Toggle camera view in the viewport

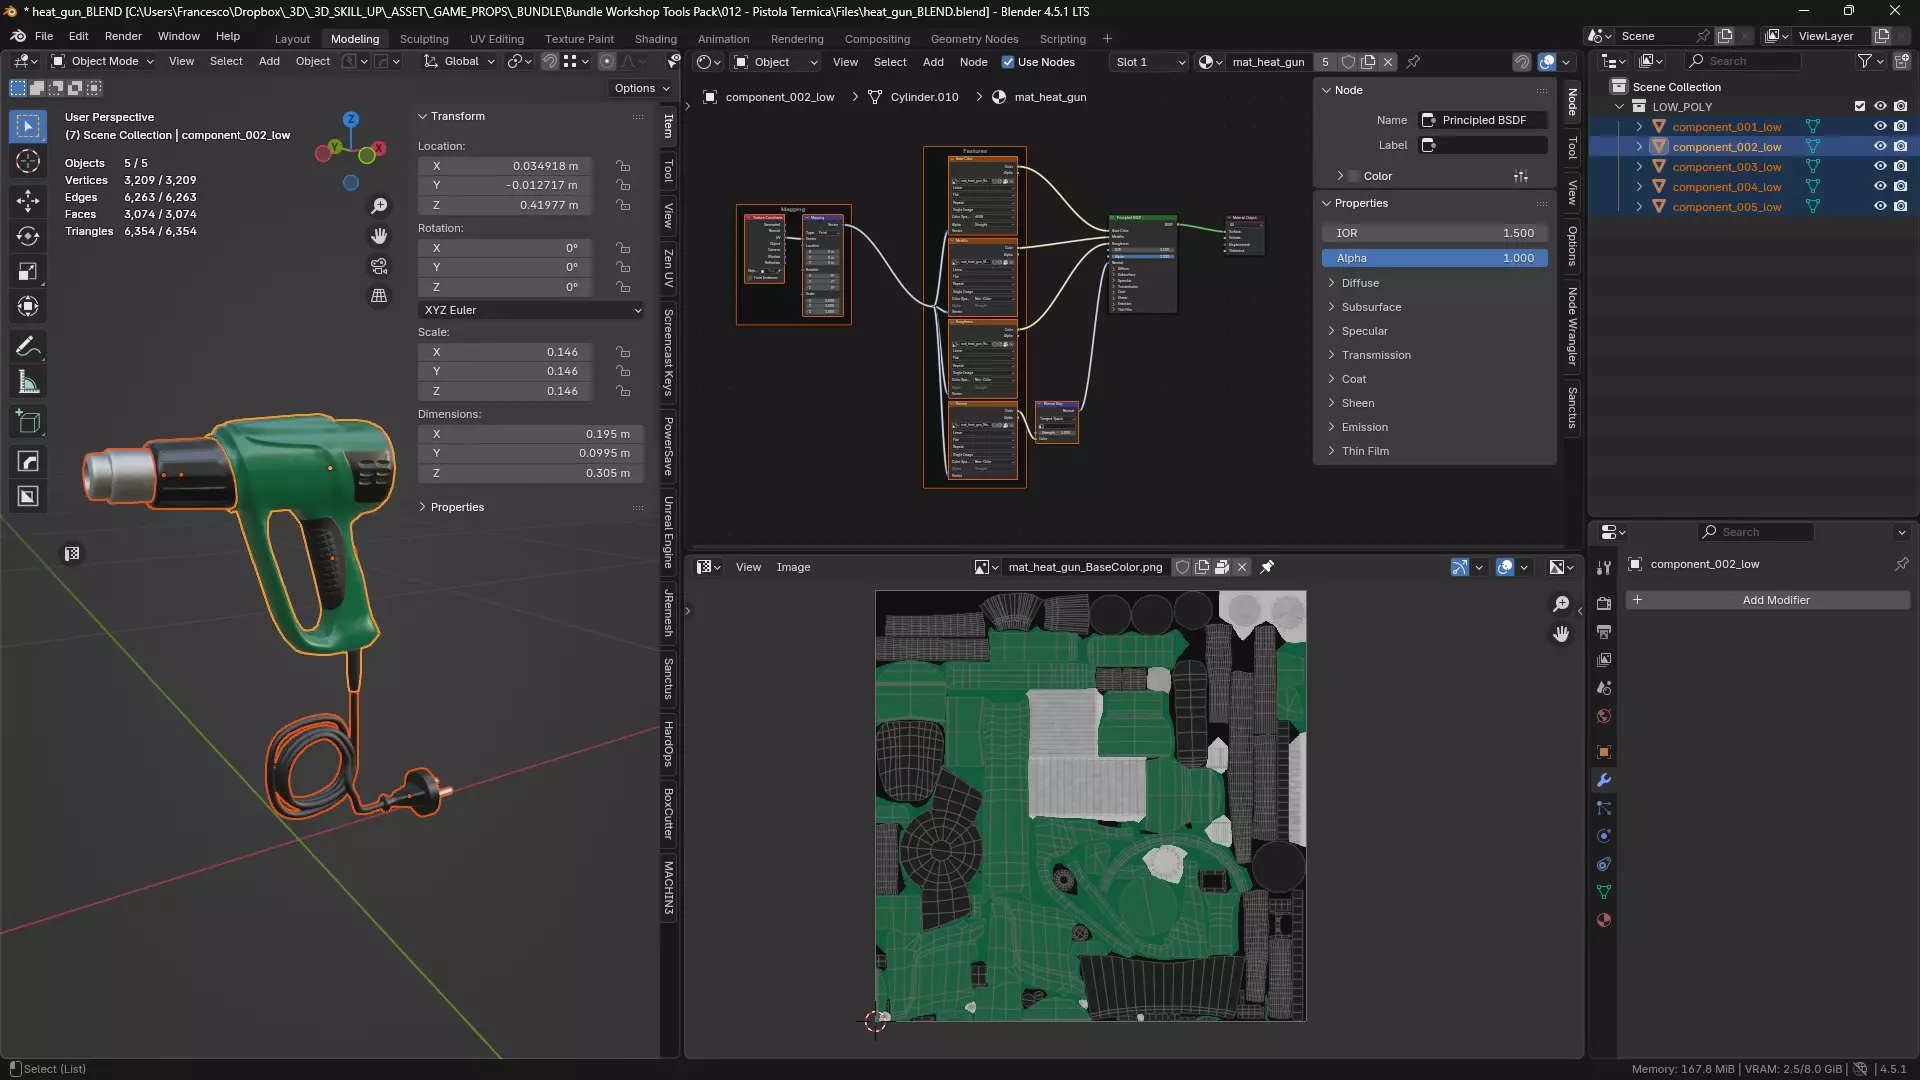tap(379, 266)
